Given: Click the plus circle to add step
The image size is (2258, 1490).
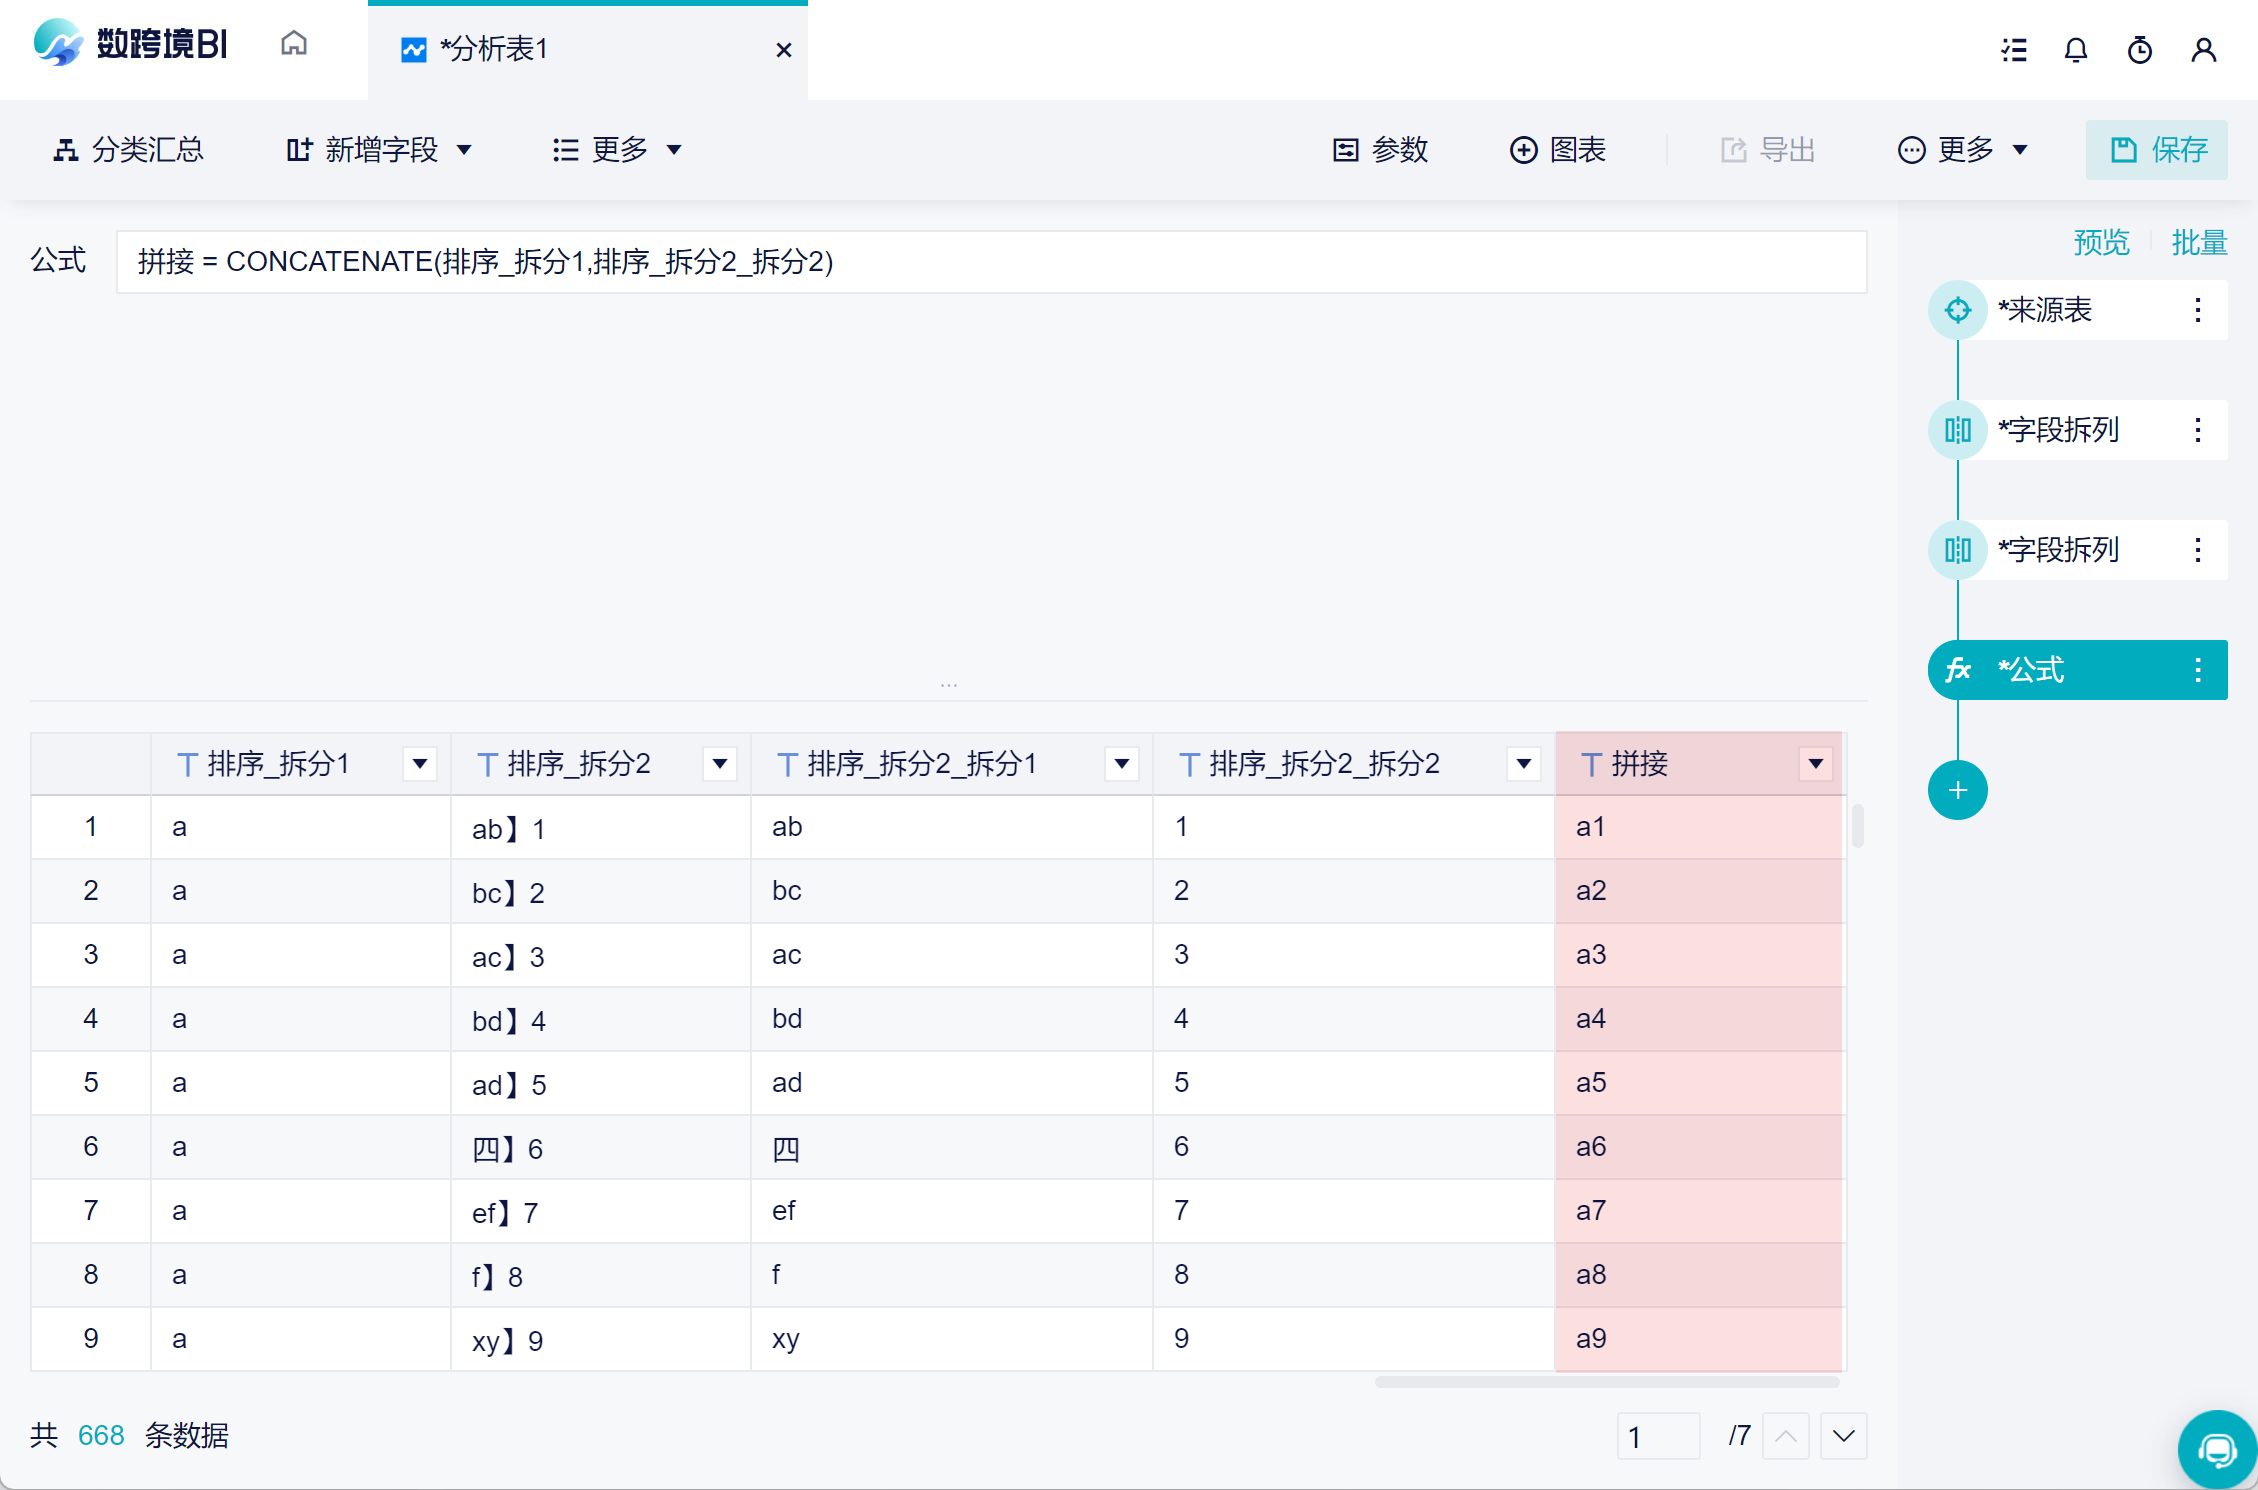Looking at the screenshot, I should click(1957, 790).
